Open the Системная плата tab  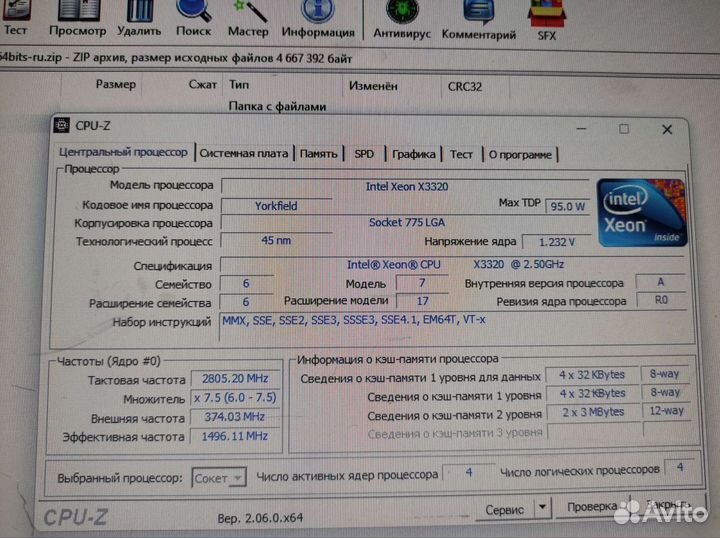pyautogui.click(x=244, y=153)
